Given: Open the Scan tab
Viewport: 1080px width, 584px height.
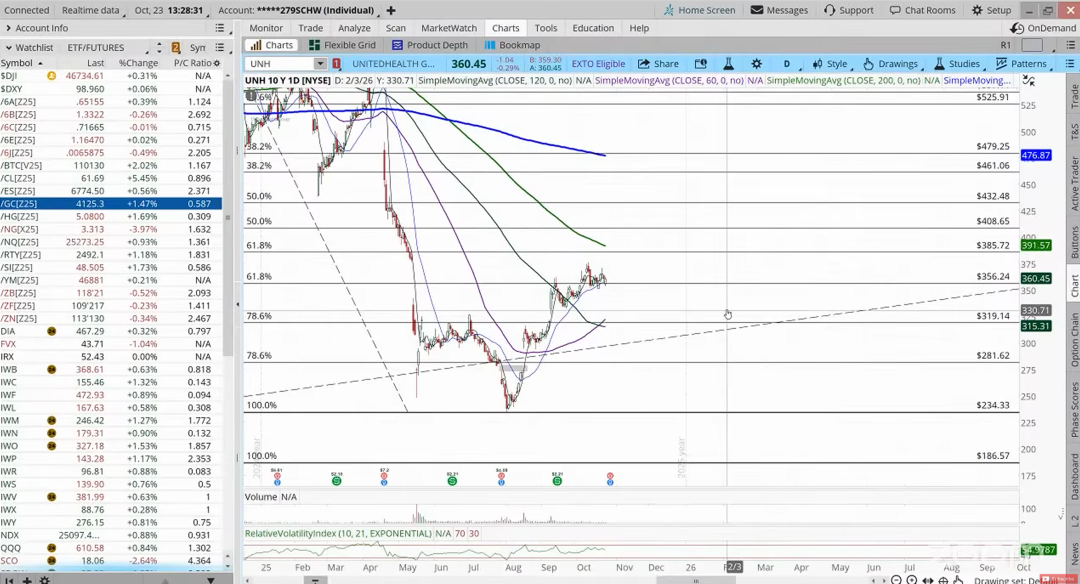Looking at the screenshot, I should tap(395, 28).
